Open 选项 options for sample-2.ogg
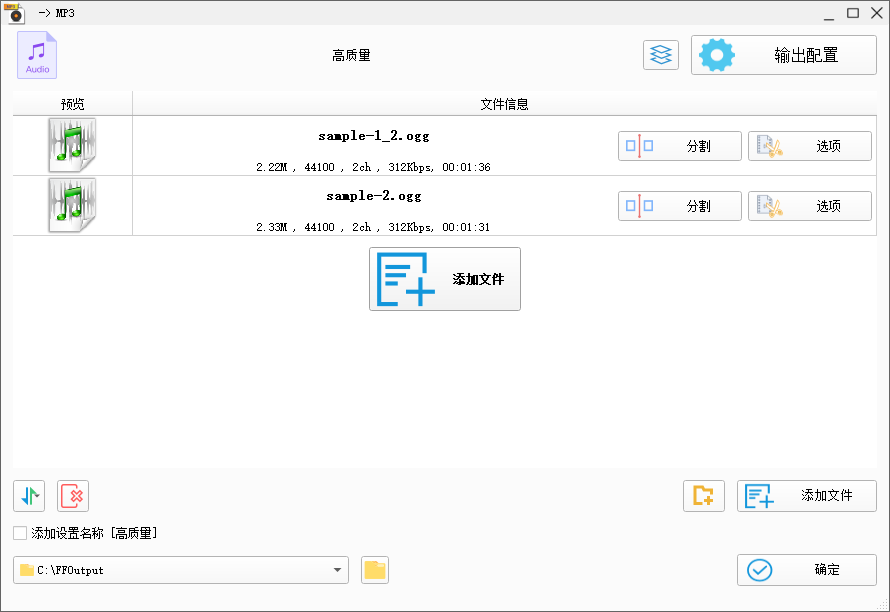The height and width of the screenshot is (612, 890). [x=809, y=206]
